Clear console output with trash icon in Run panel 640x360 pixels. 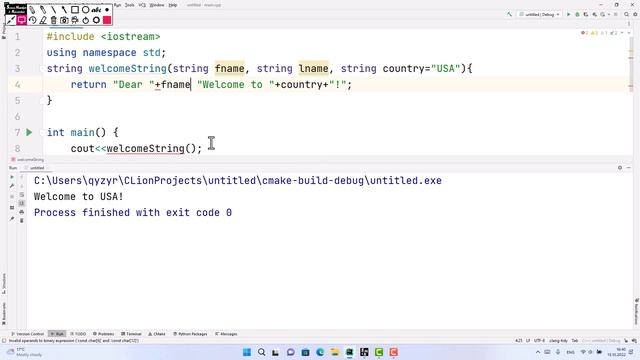coord(22,220)
